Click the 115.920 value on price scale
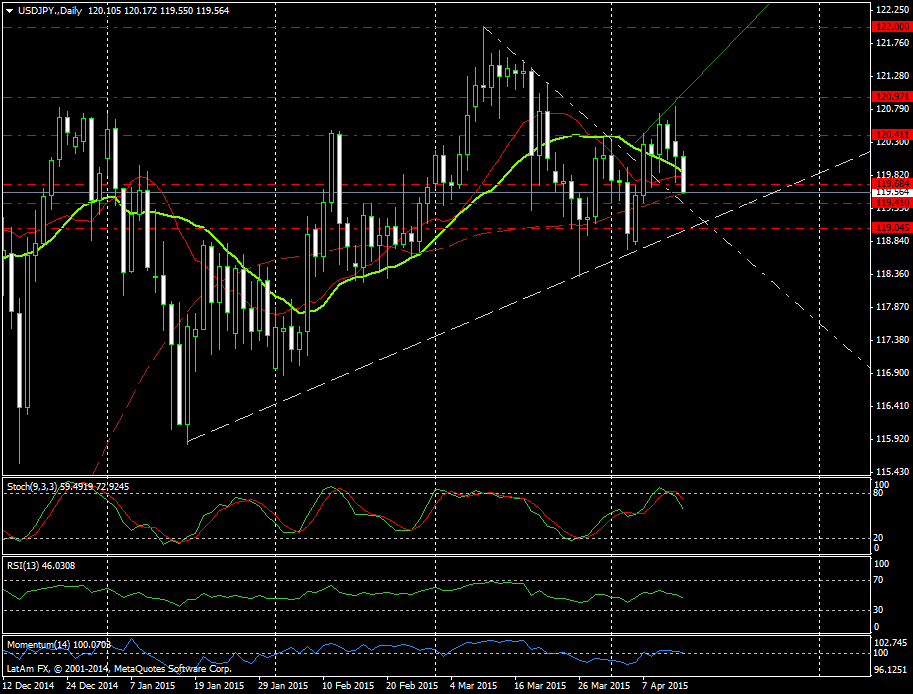The width and height of the screenshot is (913, 694). tap(889, 439)
